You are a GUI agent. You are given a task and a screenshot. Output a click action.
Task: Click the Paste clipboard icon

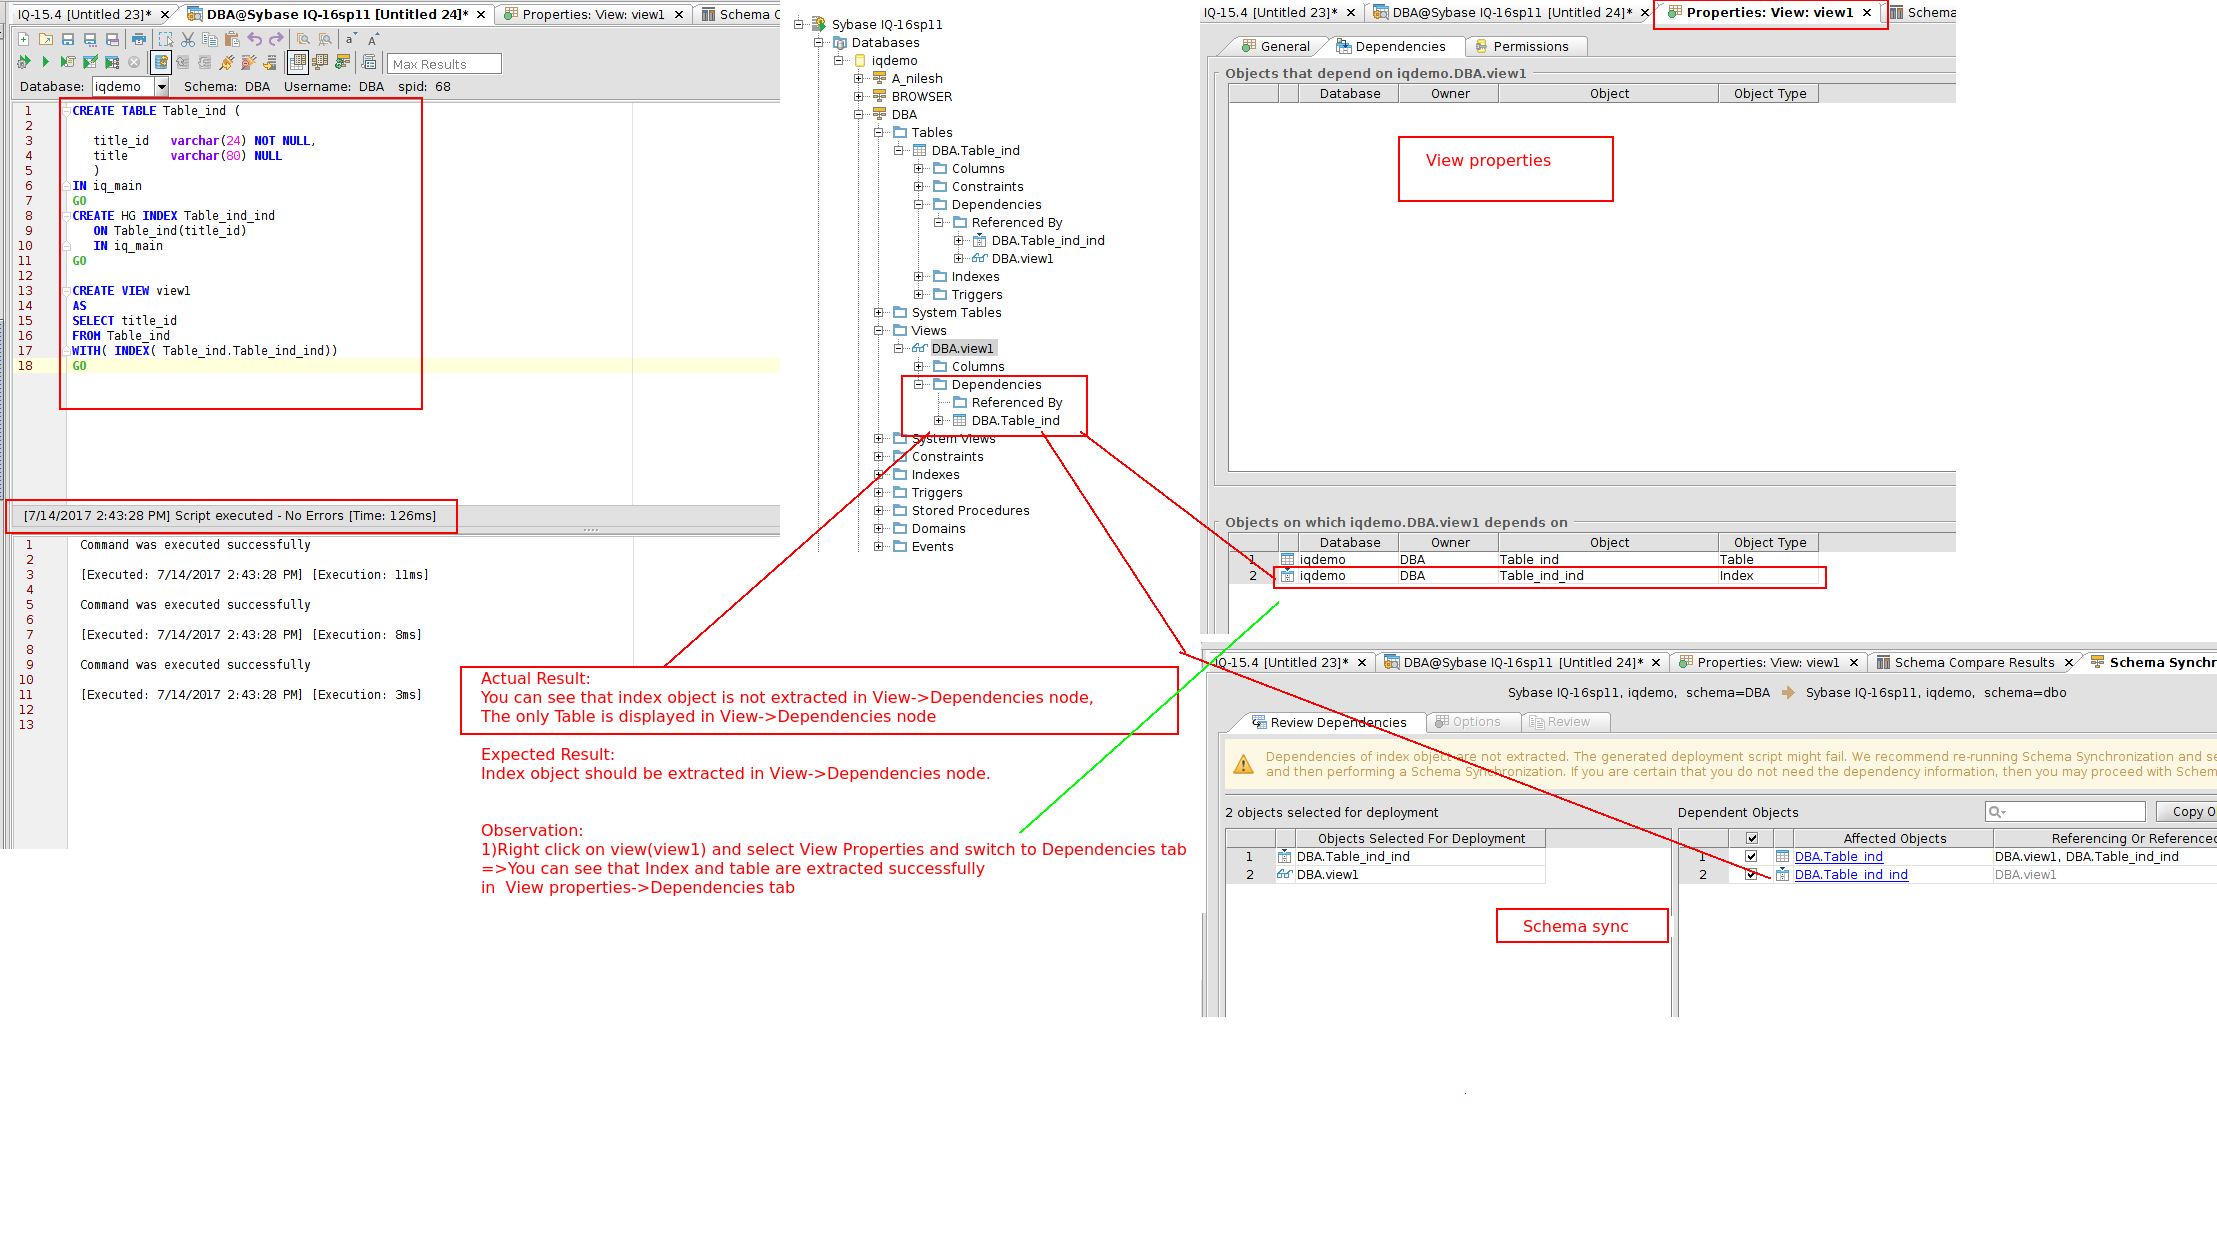point(232,39)
